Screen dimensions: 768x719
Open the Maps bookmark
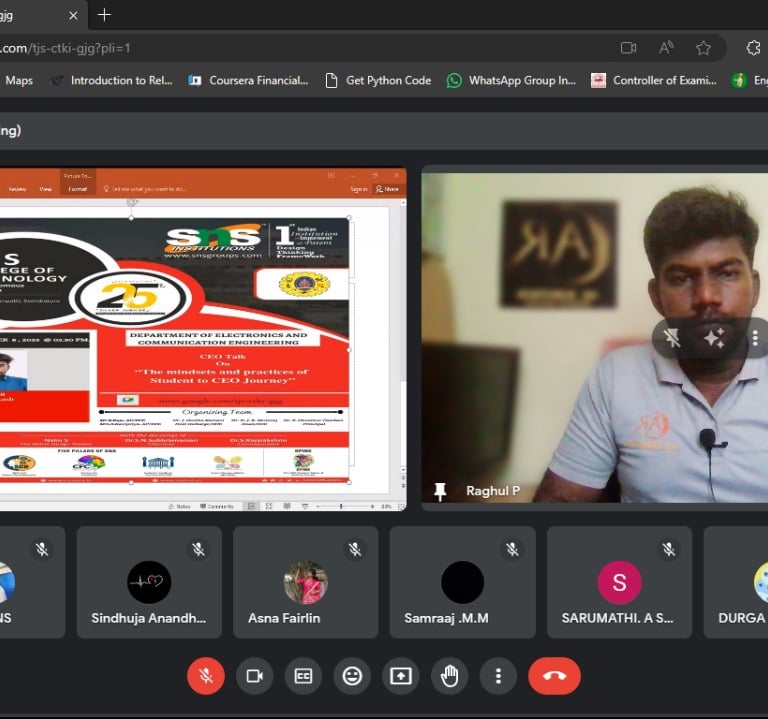click(19, 80)
